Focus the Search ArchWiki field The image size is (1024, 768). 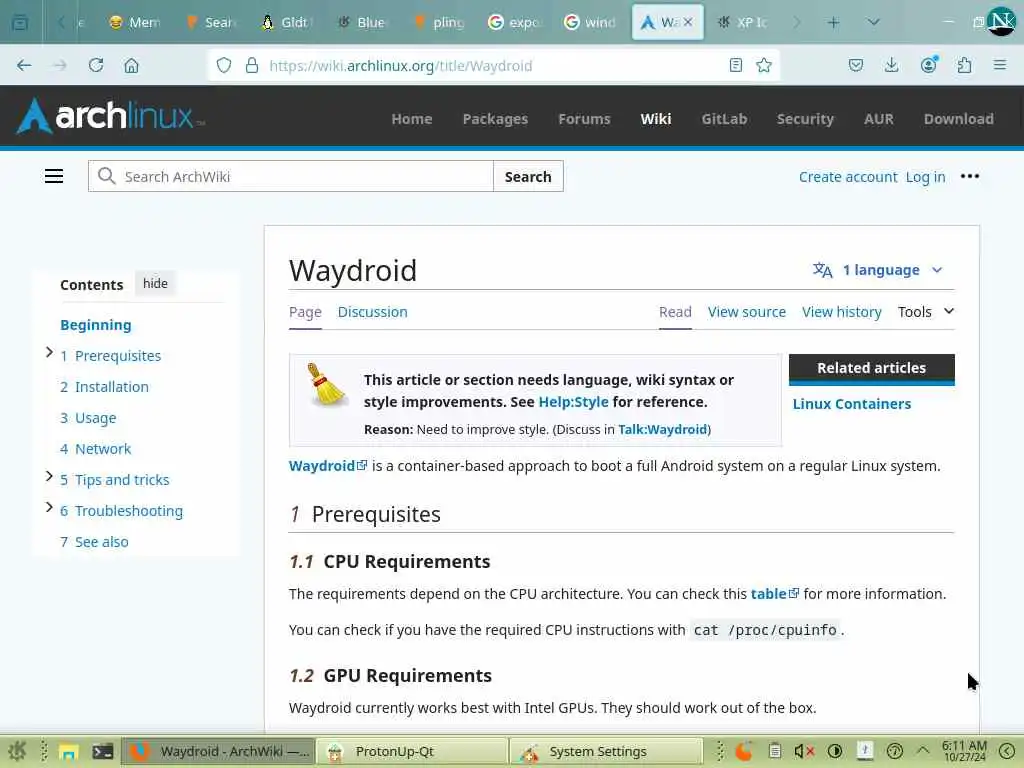pos(291,176)
